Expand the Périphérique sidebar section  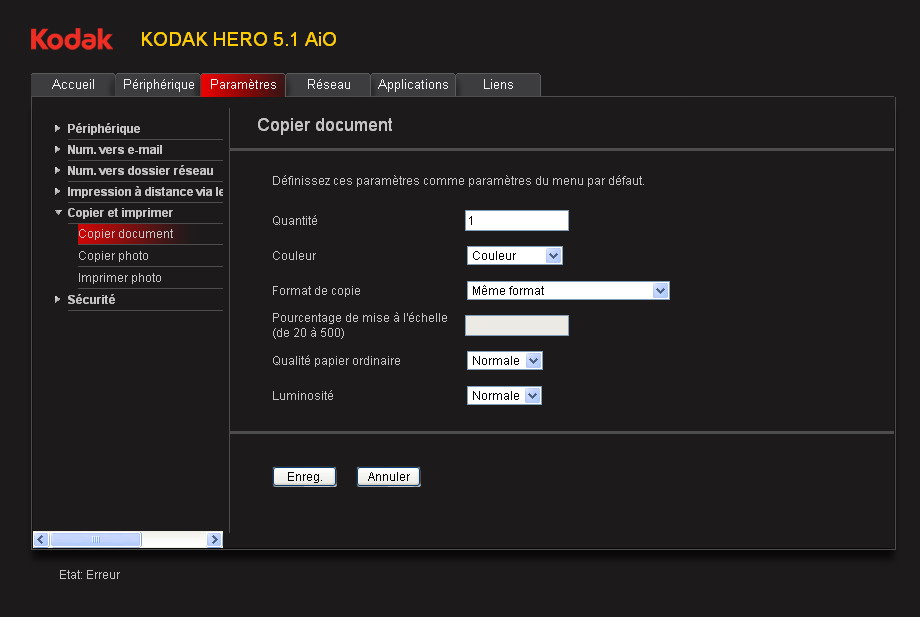103,129
